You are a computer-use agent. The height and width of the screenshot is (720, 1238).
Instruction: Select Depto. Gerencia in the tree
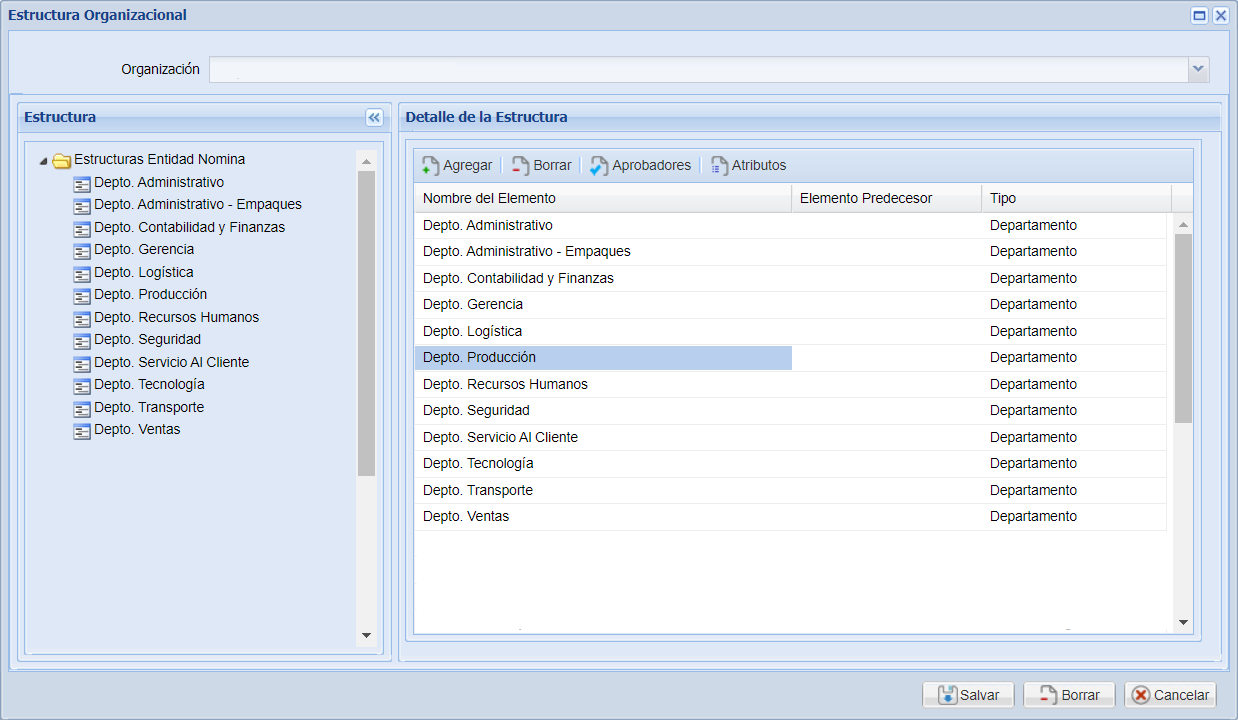click(x=143, y=250)
